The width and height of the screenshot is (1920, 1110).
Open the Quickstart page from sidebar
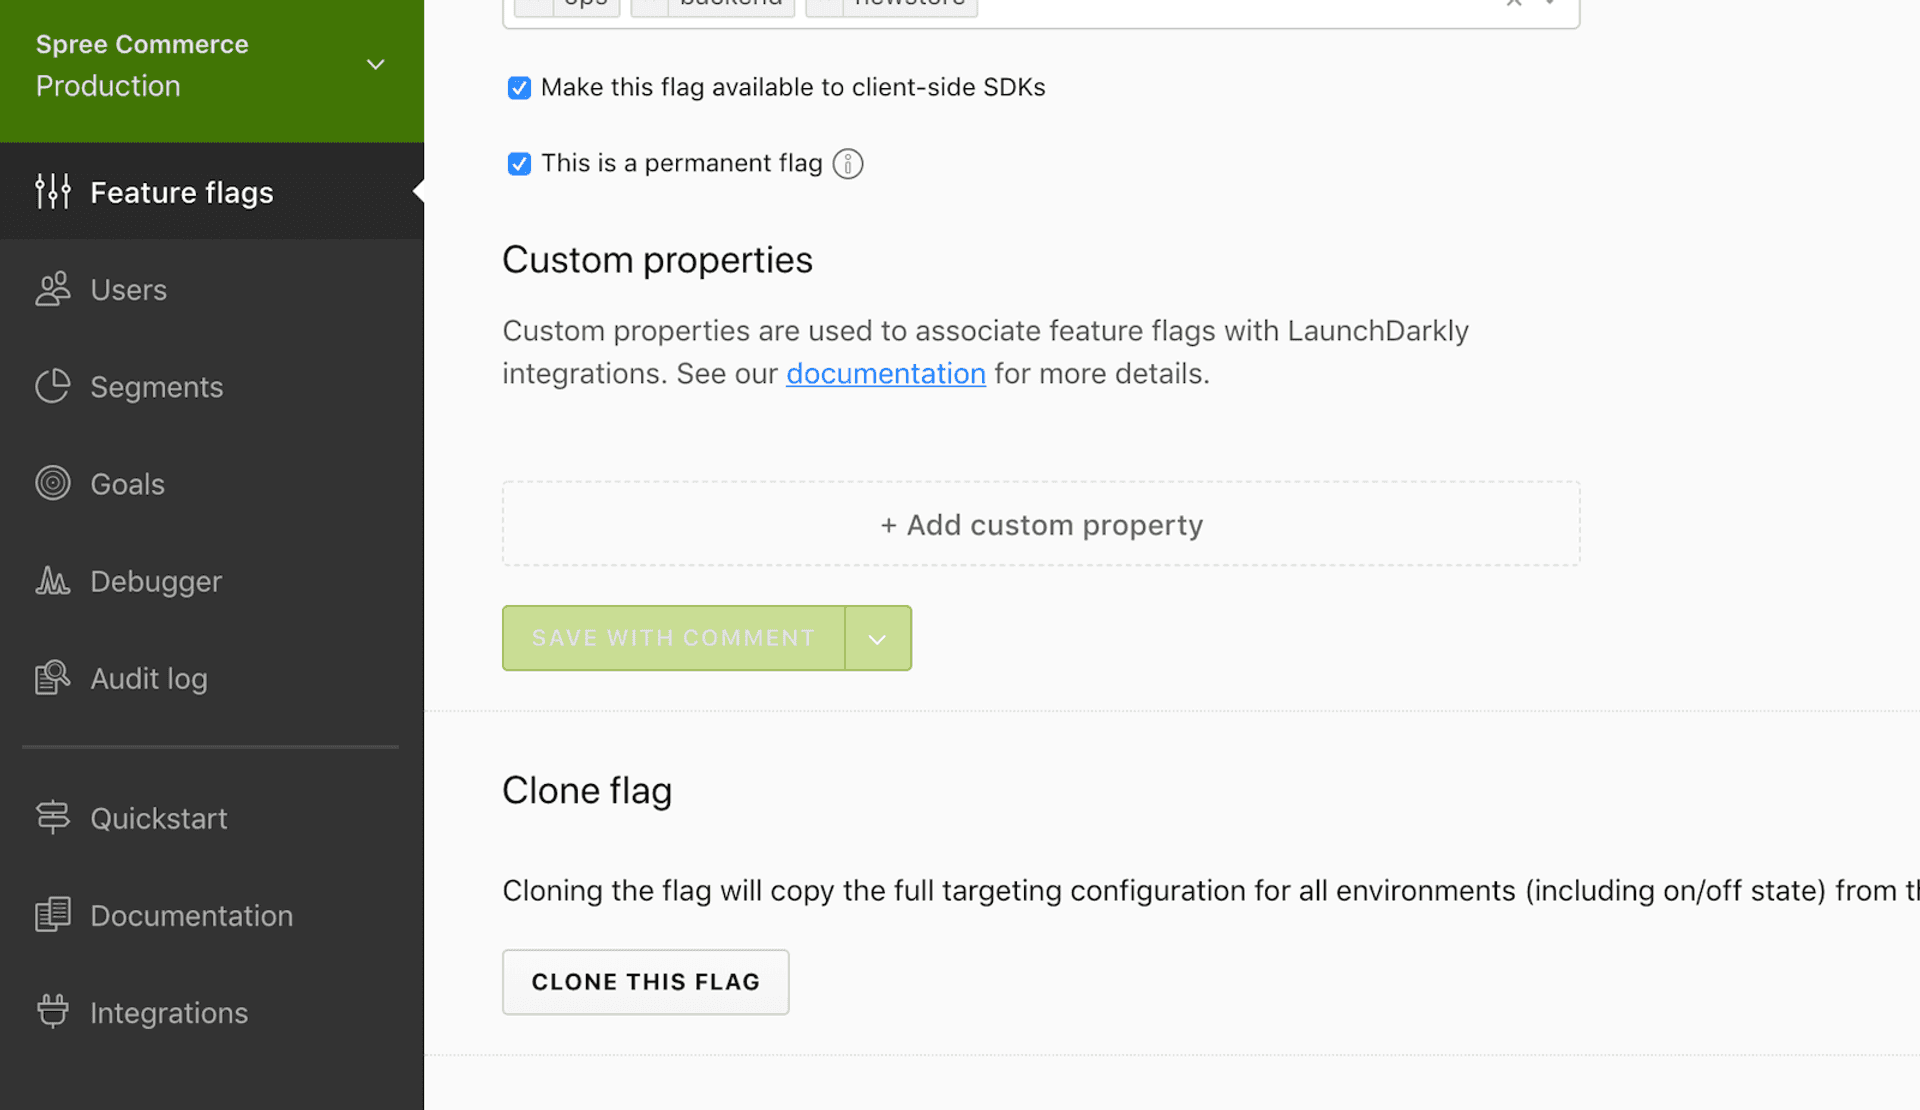click(x=158, y=817)
